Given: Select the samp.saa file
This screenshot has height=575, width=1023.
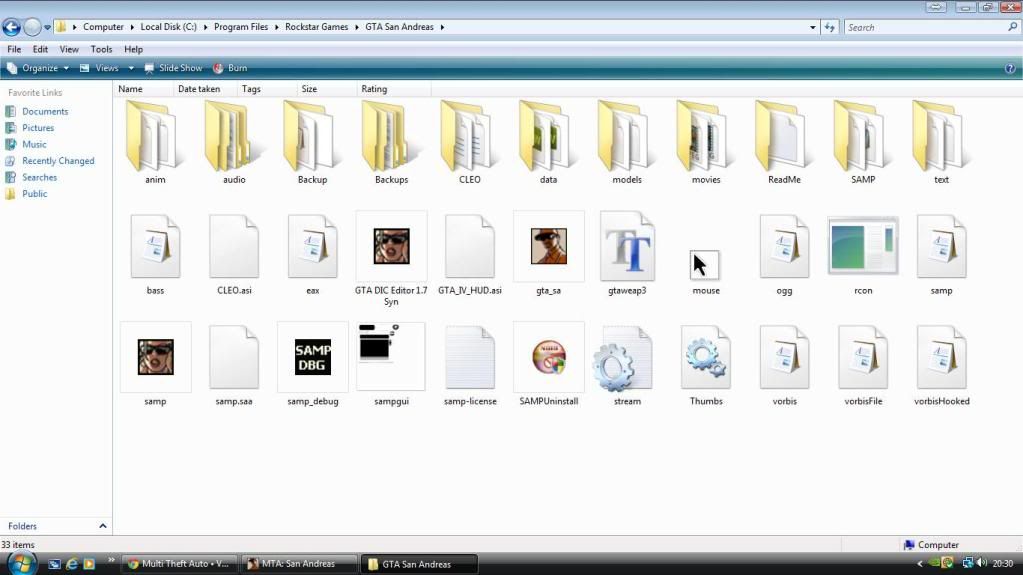Looking at the screenshot, I should click(x=234, y=364).
